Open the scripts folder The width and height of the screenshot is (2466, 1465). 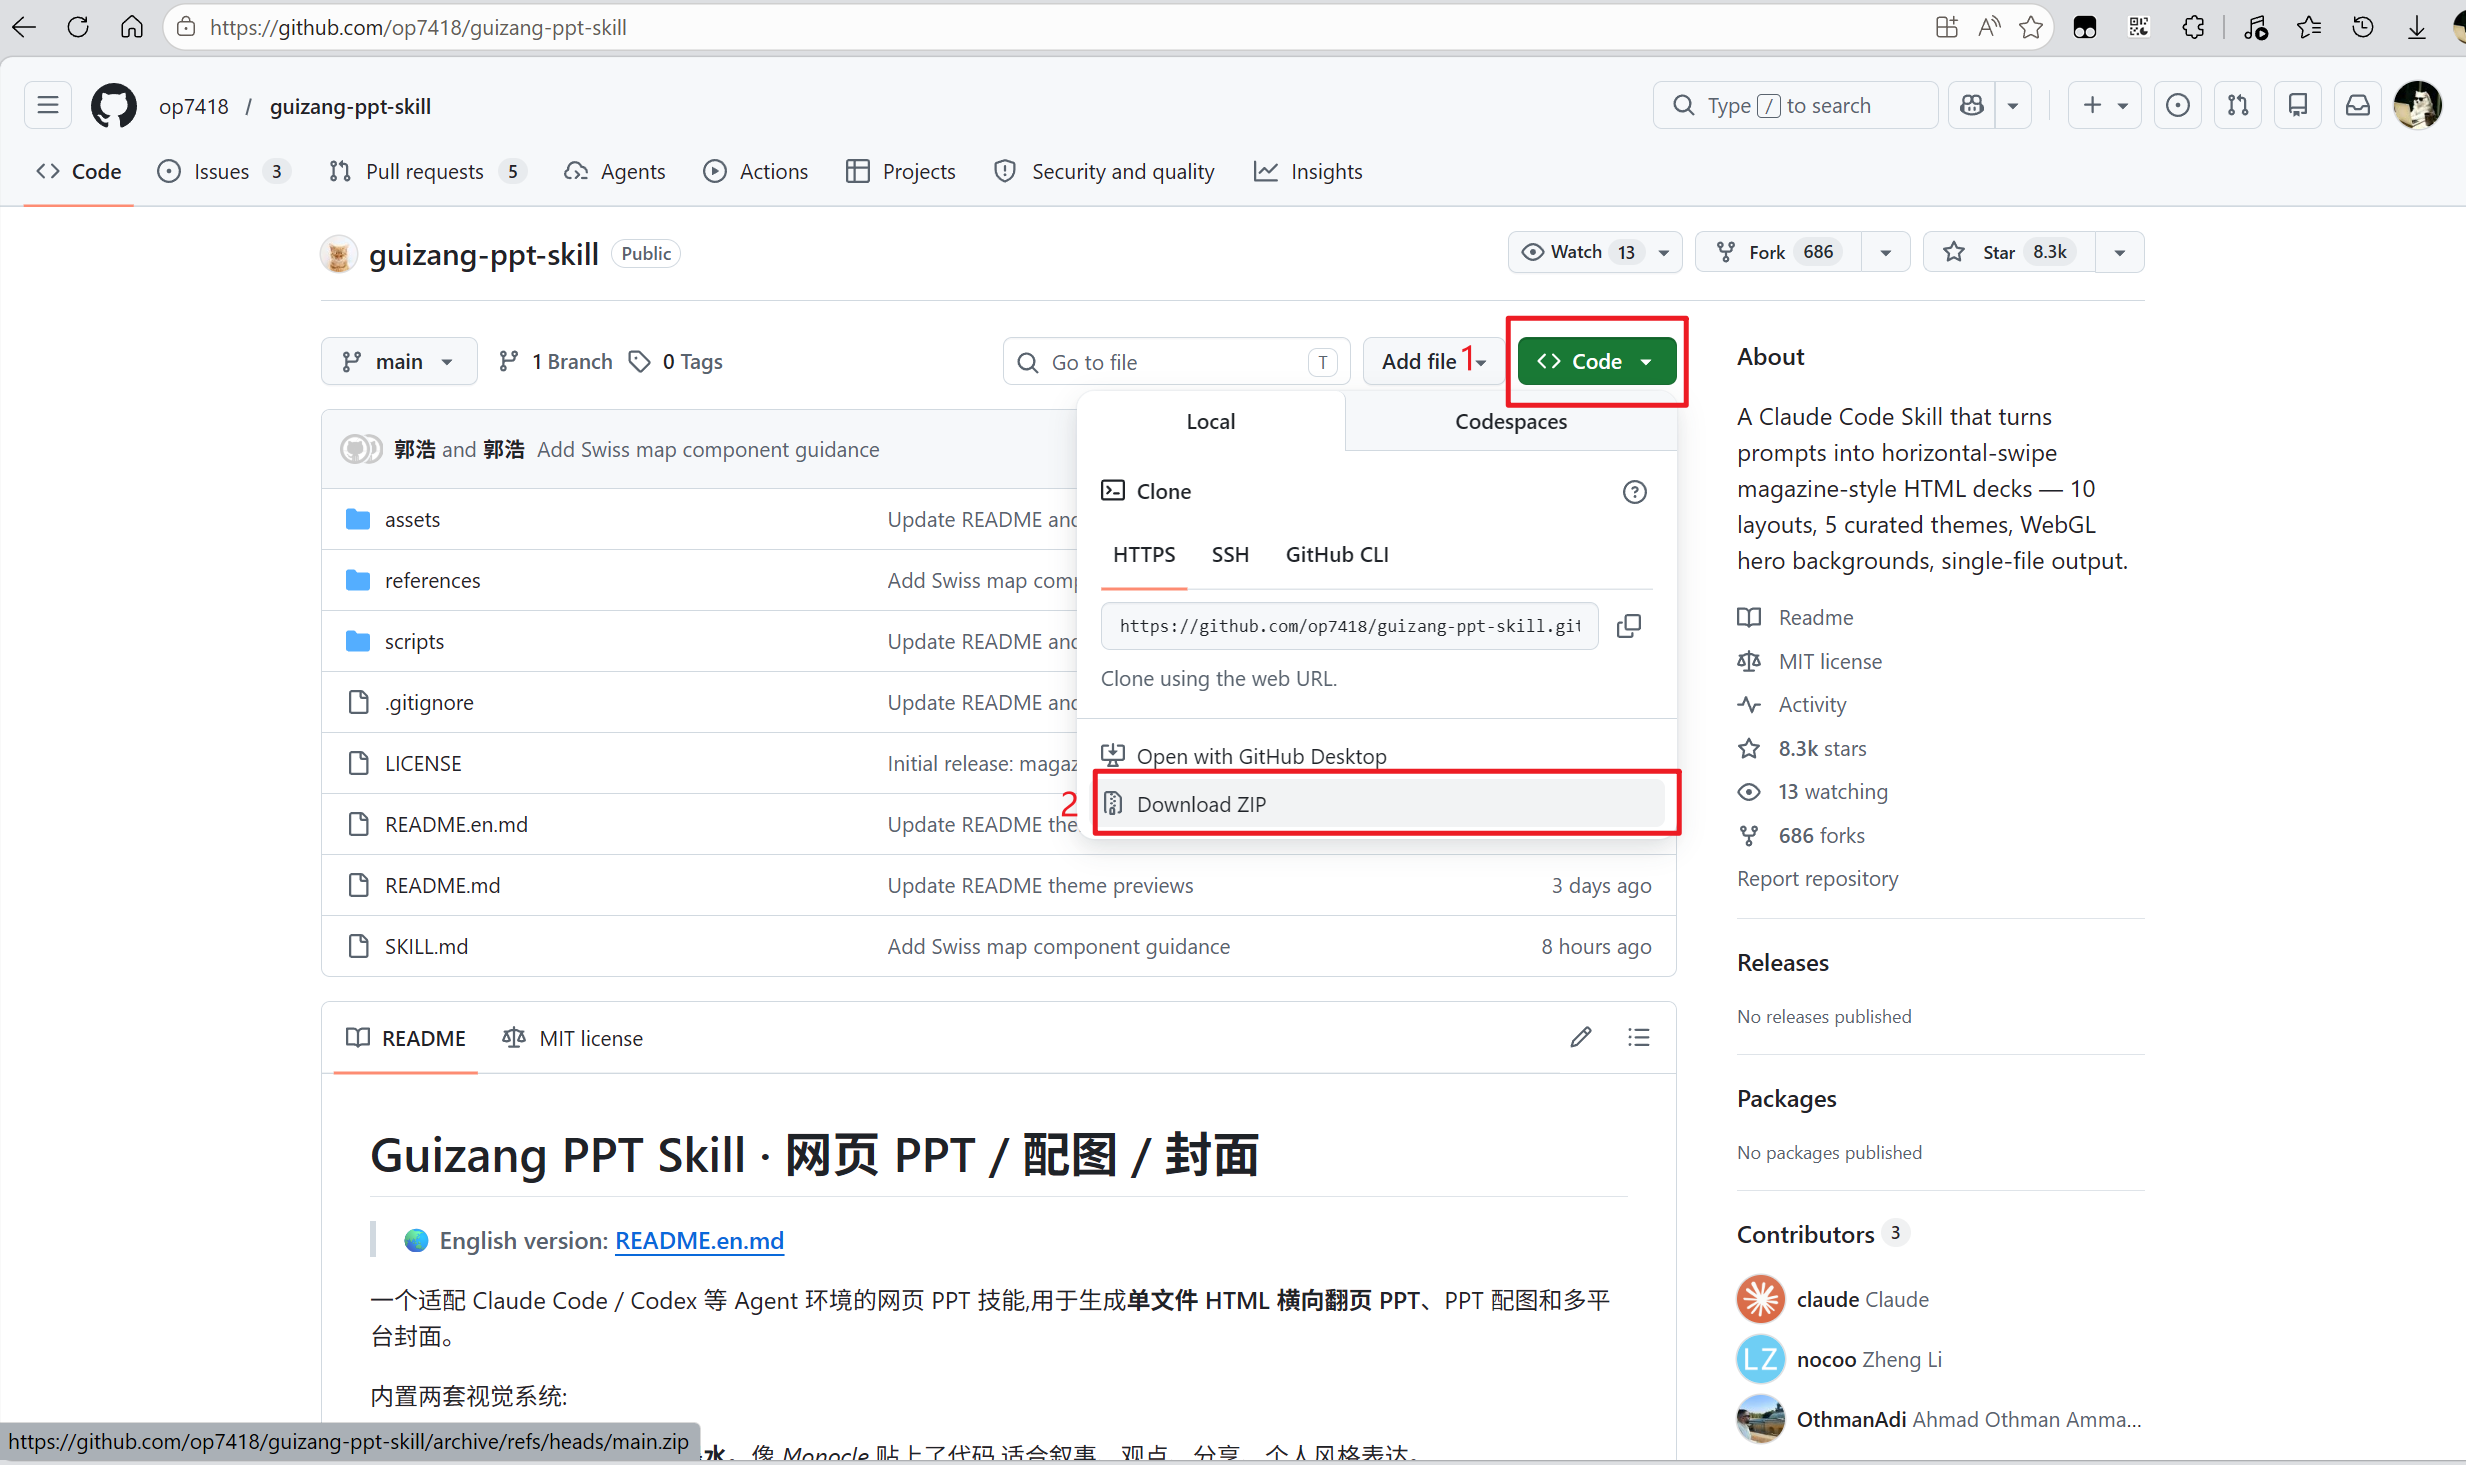point(414,641)
